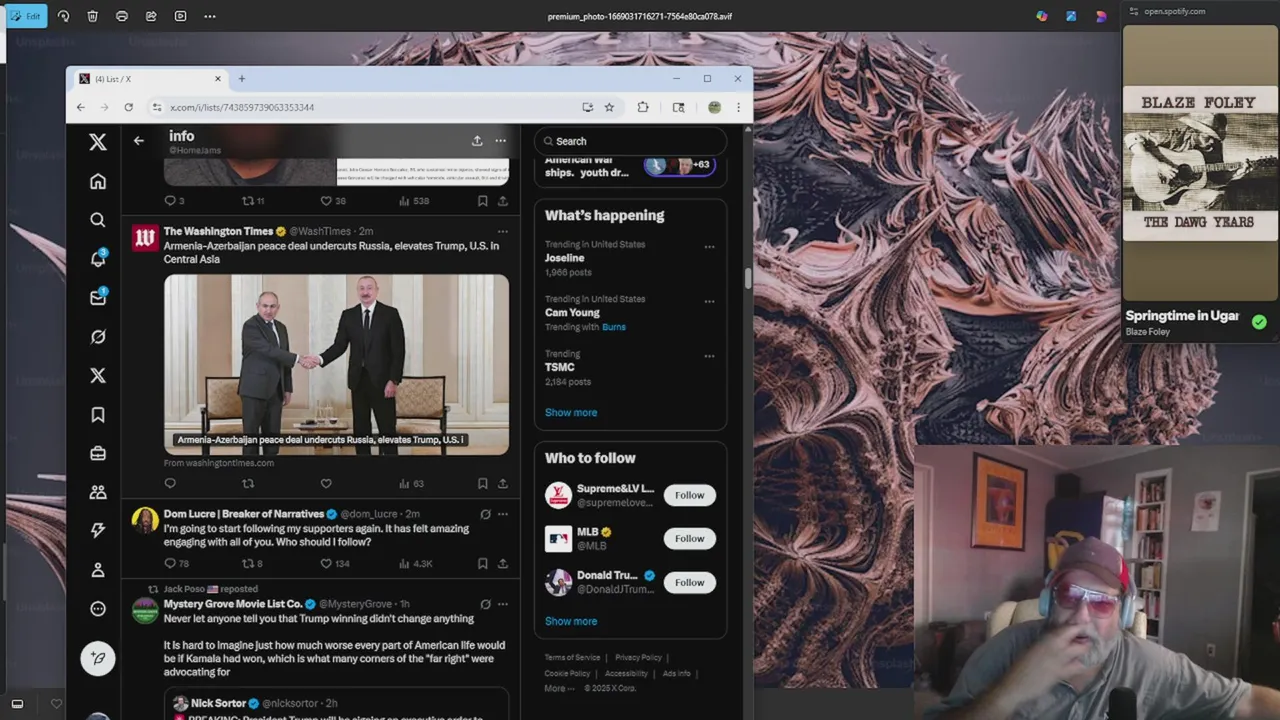Click the Chrome profile avatar
Screen dimensions: 1280x720
pos(714,107)
